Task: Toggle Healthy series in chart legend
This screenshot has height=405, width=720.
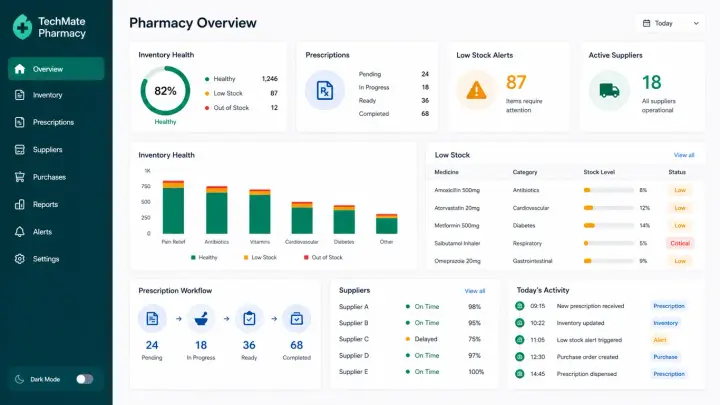Action: [x=204, y=258]
